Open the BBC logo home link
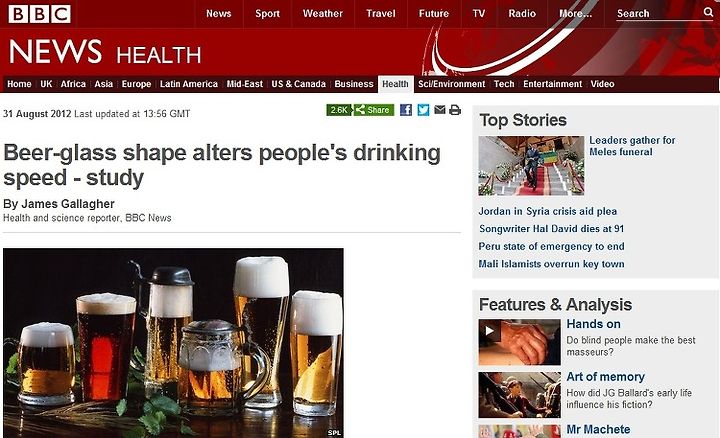 [39, 14]
